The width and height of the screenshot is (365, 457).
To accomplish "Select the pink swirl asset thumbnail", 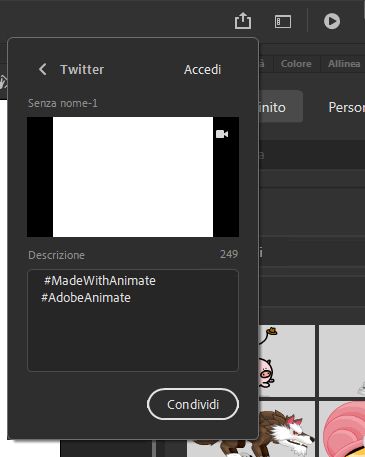I will [342, 429].
